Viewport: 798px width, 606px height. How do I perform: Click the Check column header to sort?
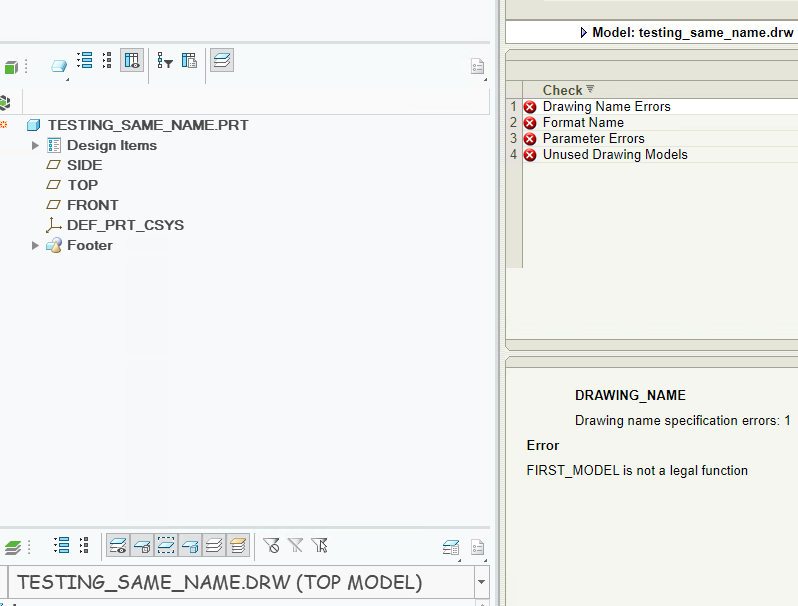coord(562,90)
